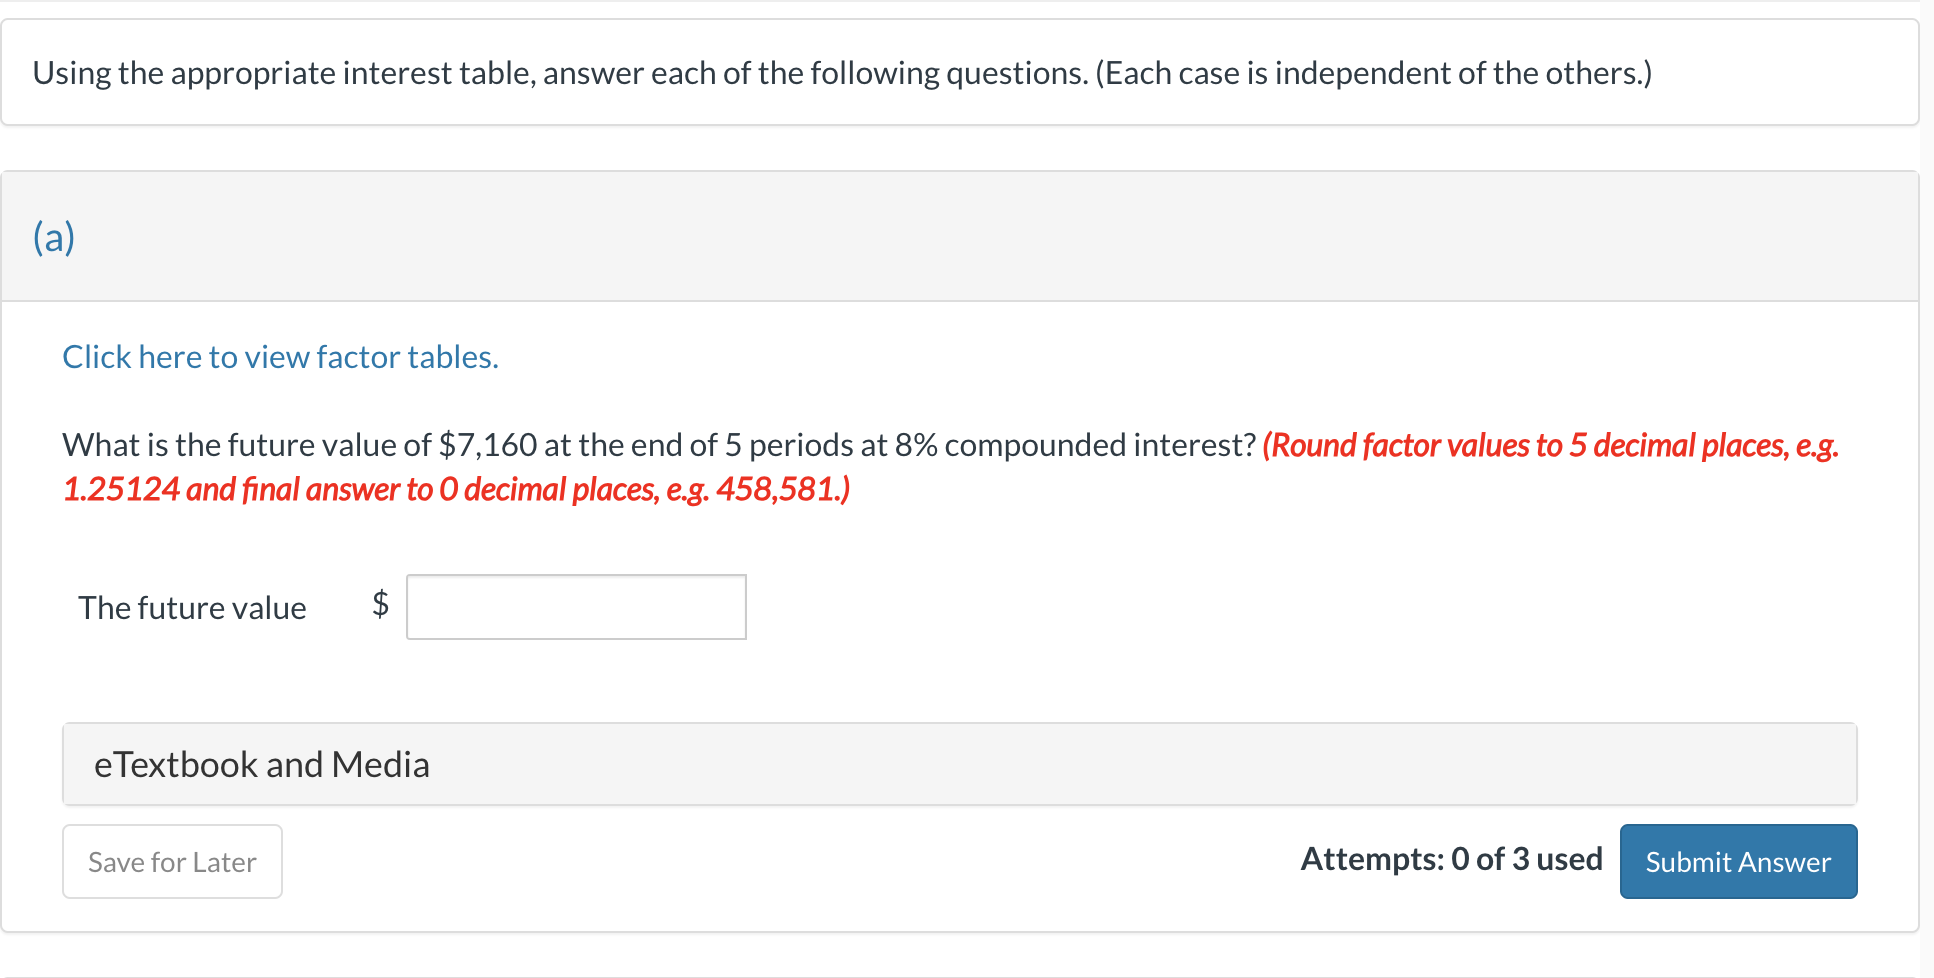Click the dollar sign beside the input
Image resolution: width=1934 pixels, height=978 pixels.
point(380,606)
